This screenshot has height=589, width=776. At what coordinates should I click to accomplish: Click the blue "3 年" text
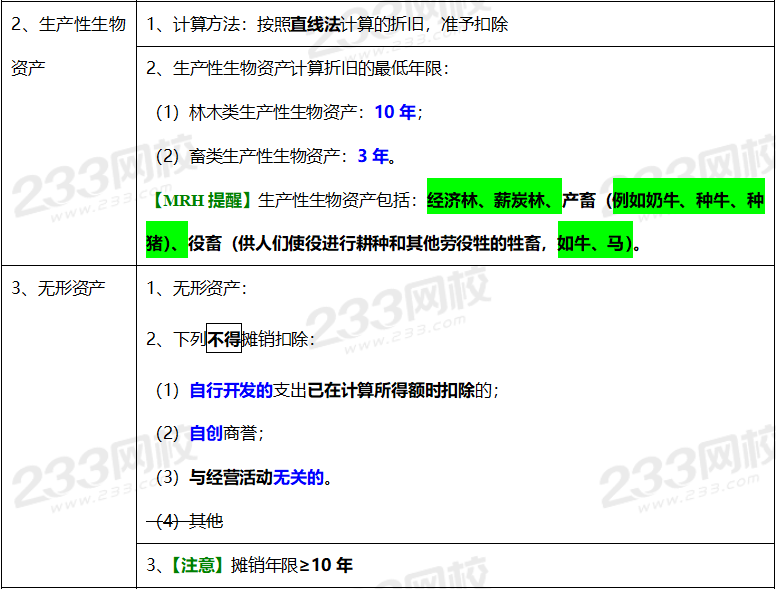pos(373,156)
